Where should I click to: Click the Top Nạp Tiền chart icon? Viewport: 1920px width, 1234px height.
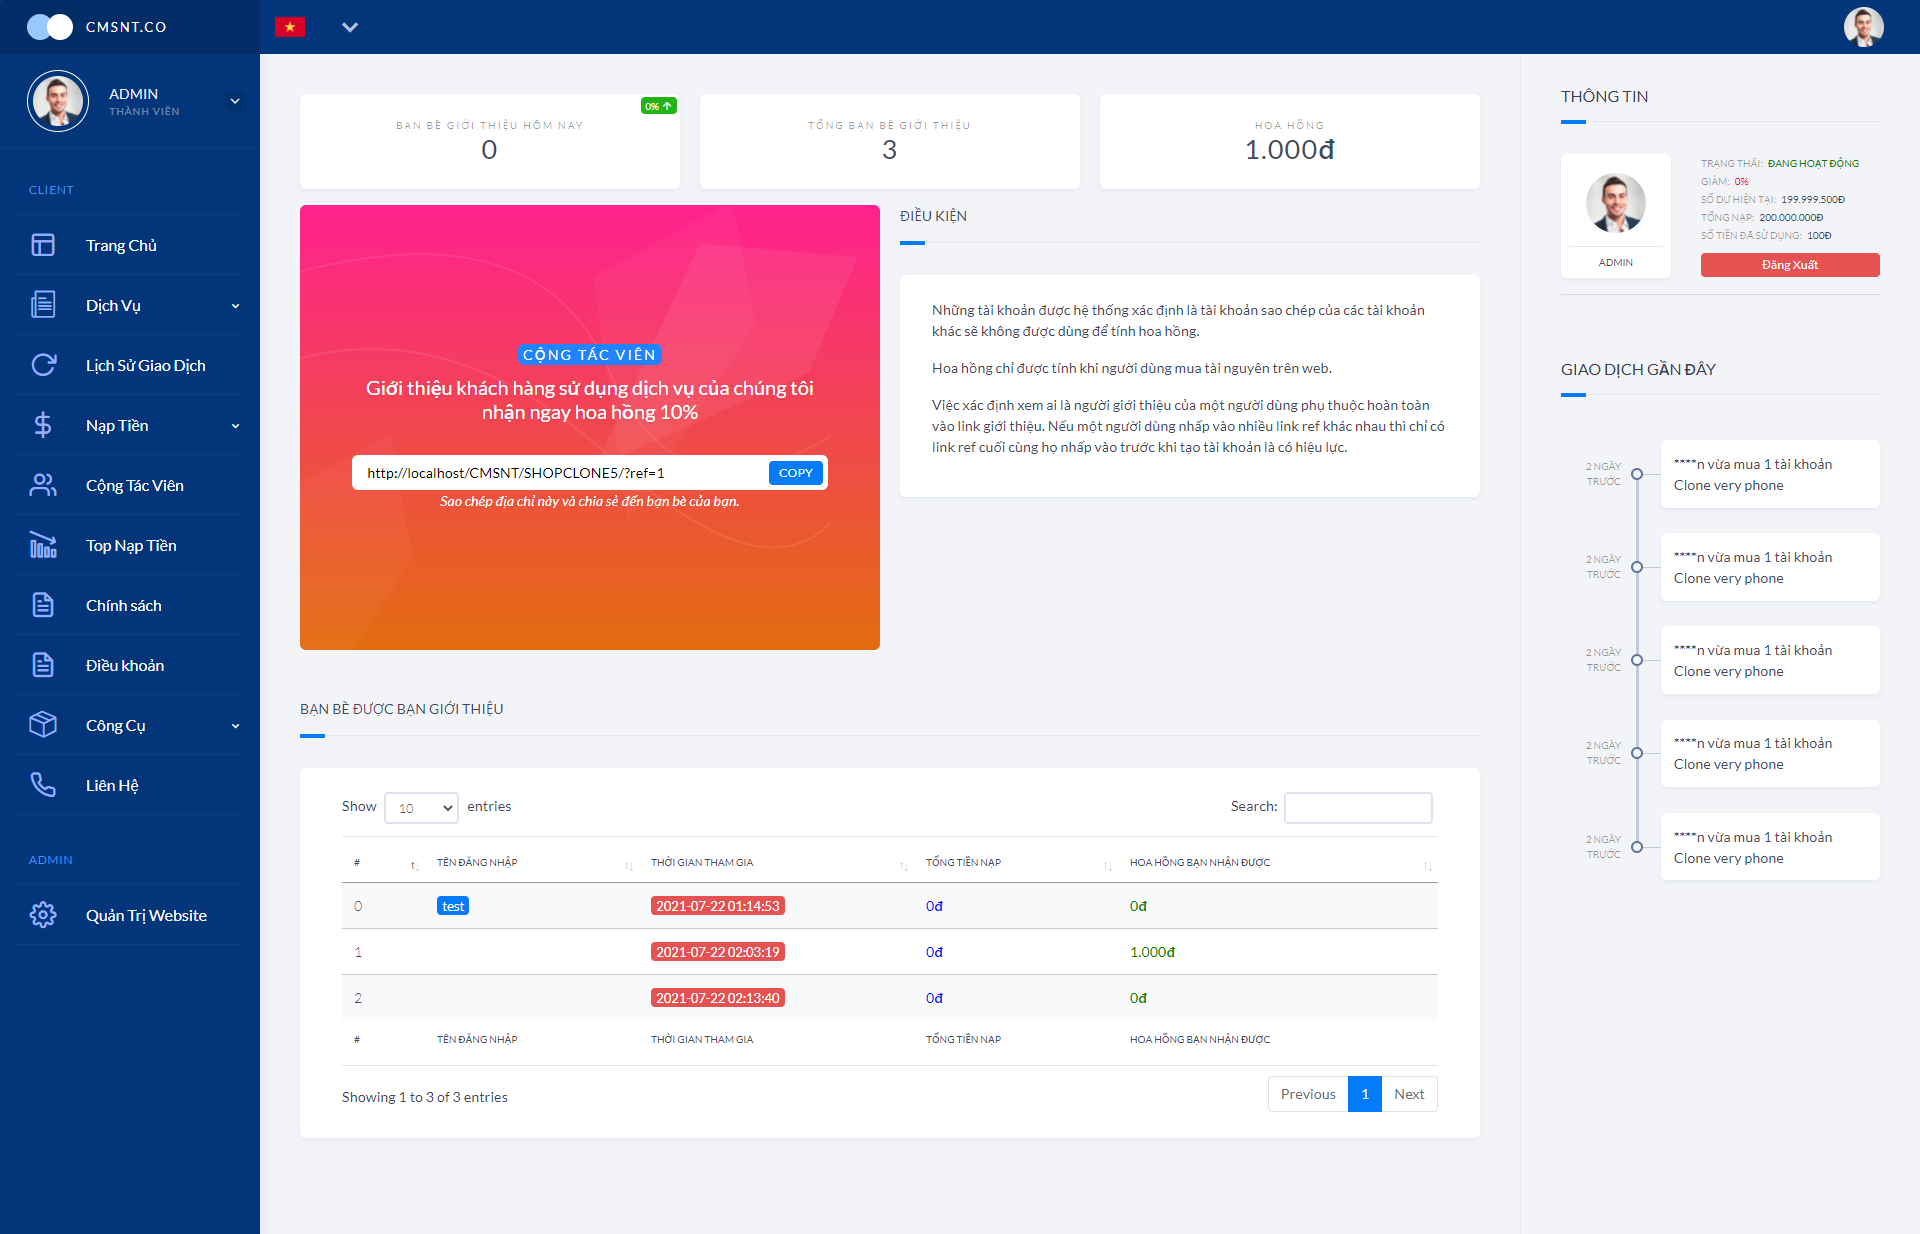43,545
